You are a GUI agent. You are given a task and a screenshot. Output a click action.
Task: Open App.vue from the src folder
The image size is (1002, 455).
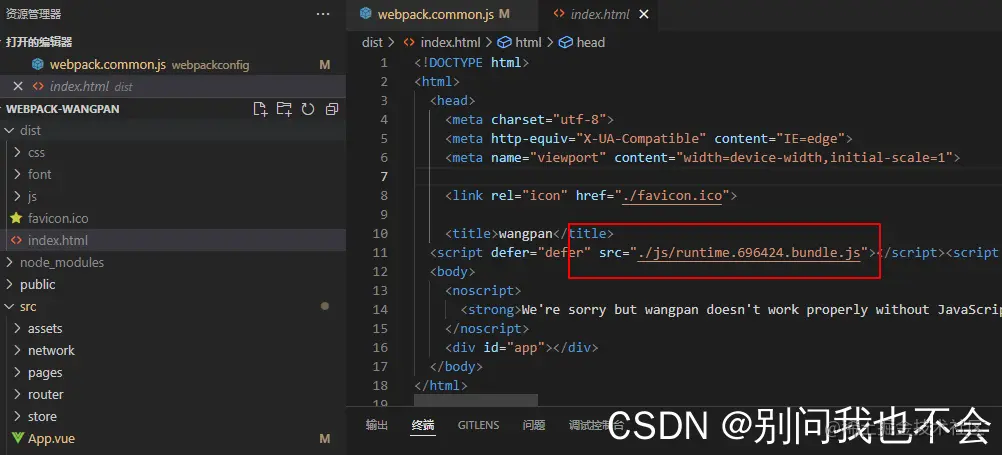[x=173, y=438]
